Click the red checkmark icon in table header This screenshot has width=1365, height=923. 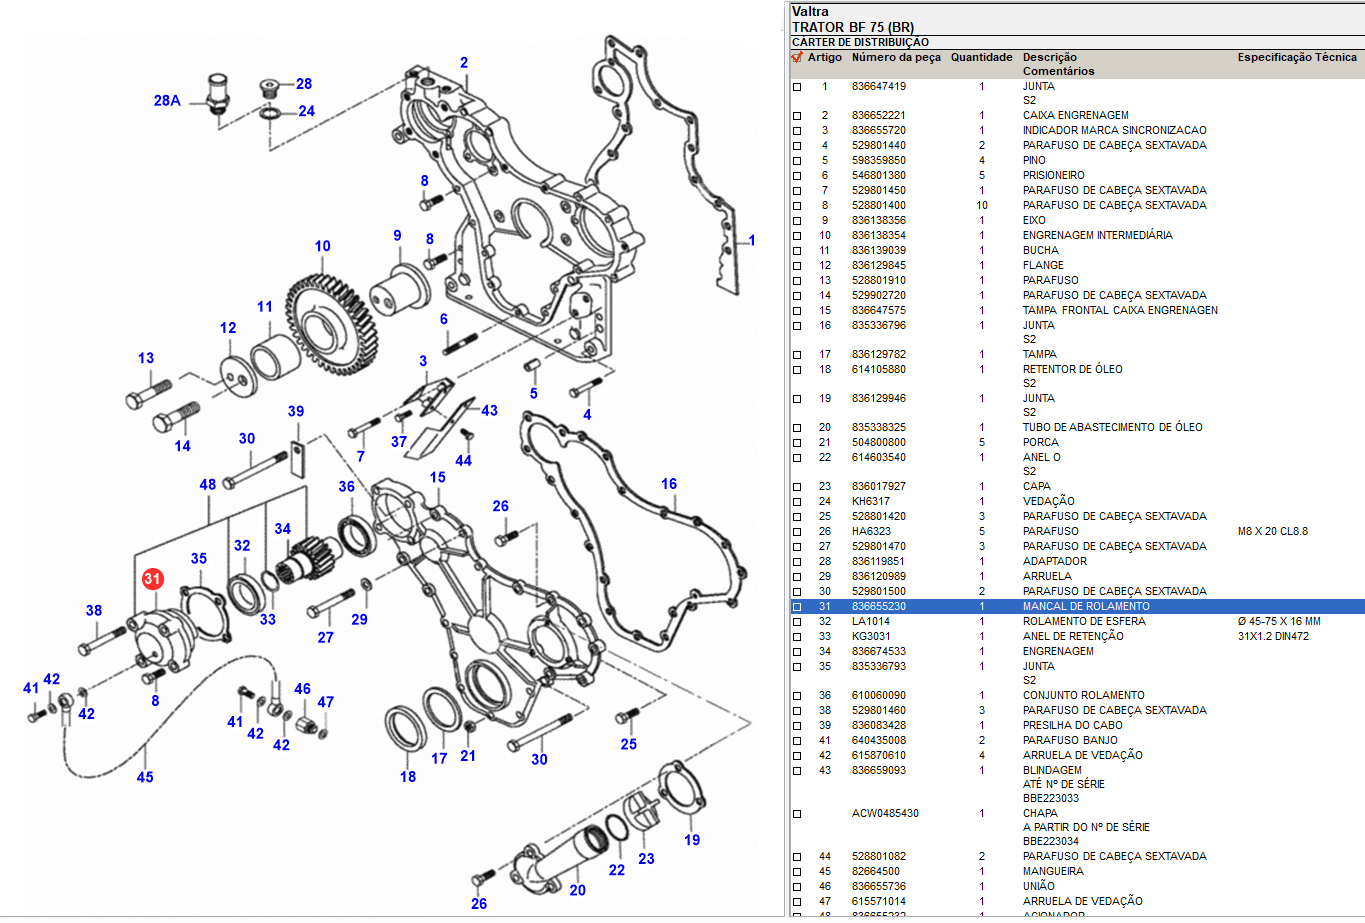(797, 58)
